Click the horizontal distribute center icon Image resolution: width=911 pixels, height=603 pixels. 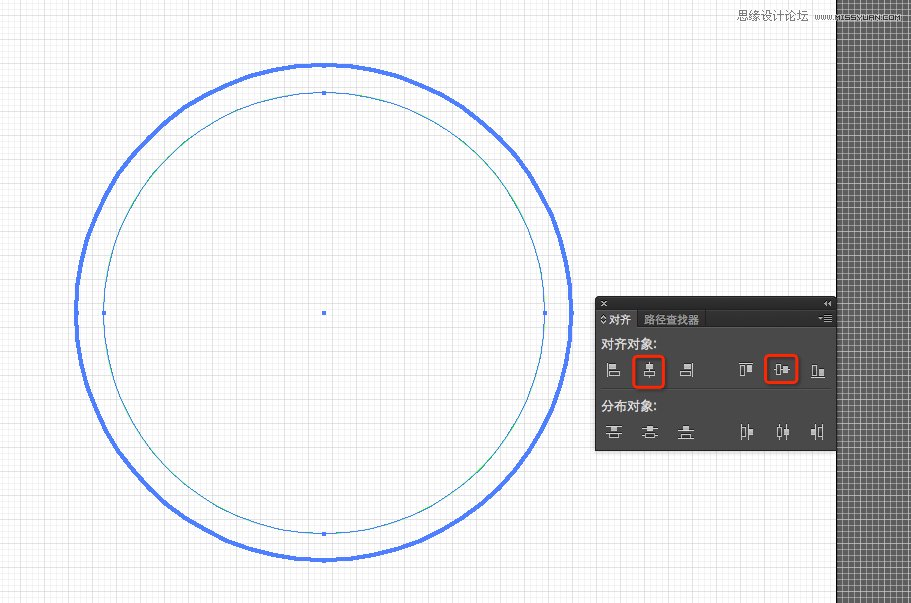point(782,432)
